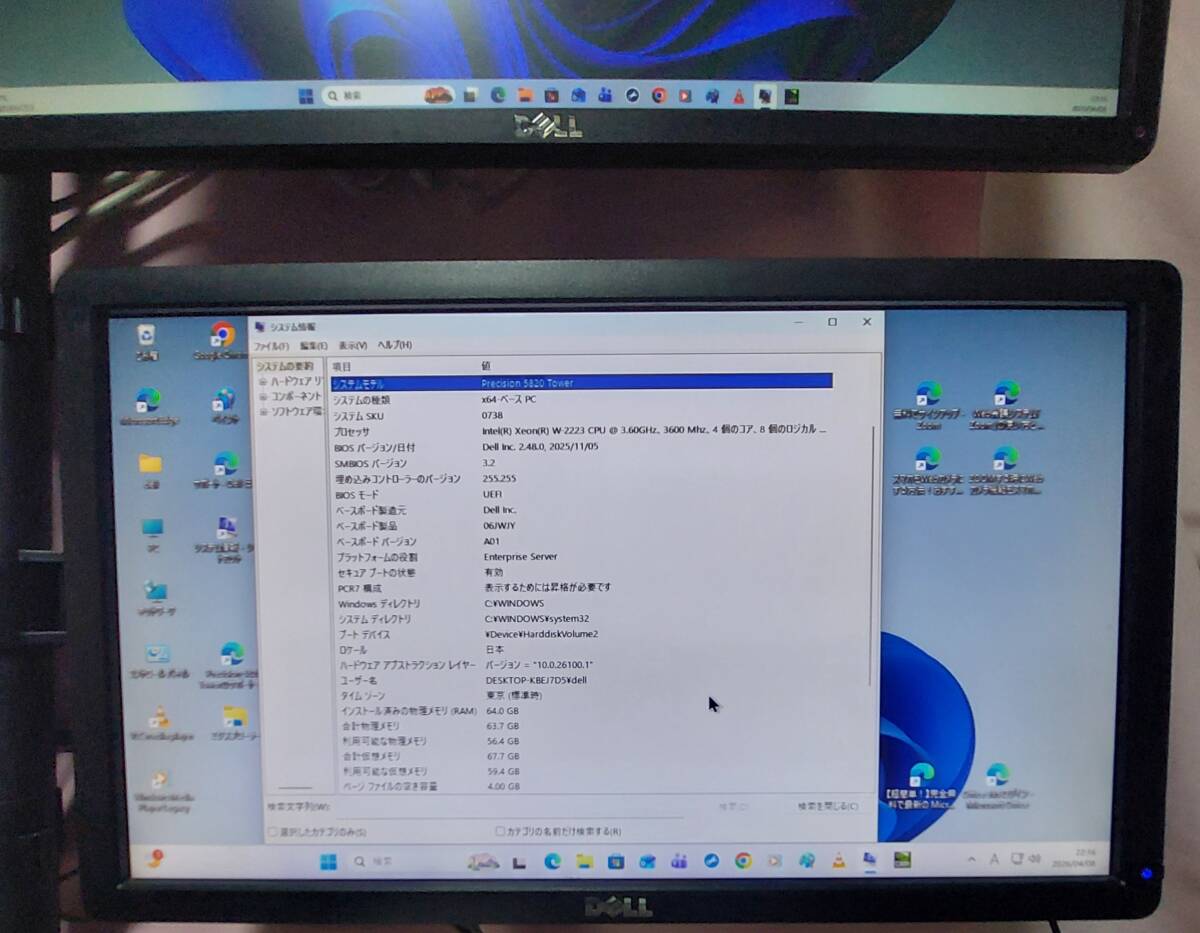Select the BIOS バージョン/日付 row
1200x933 pixels.
582,447
